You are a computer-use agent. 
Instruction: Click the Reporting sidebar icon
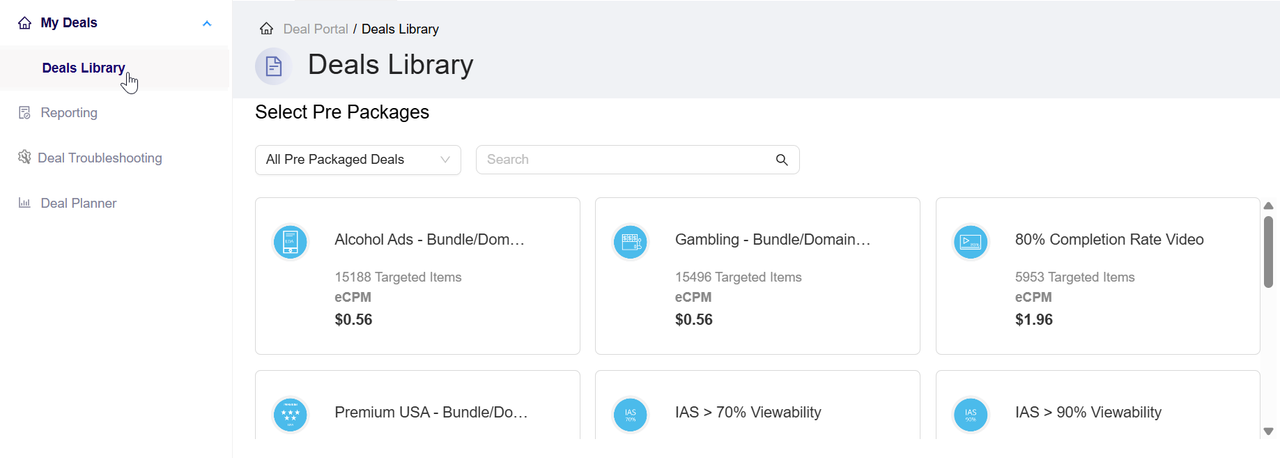coord(25,113)
